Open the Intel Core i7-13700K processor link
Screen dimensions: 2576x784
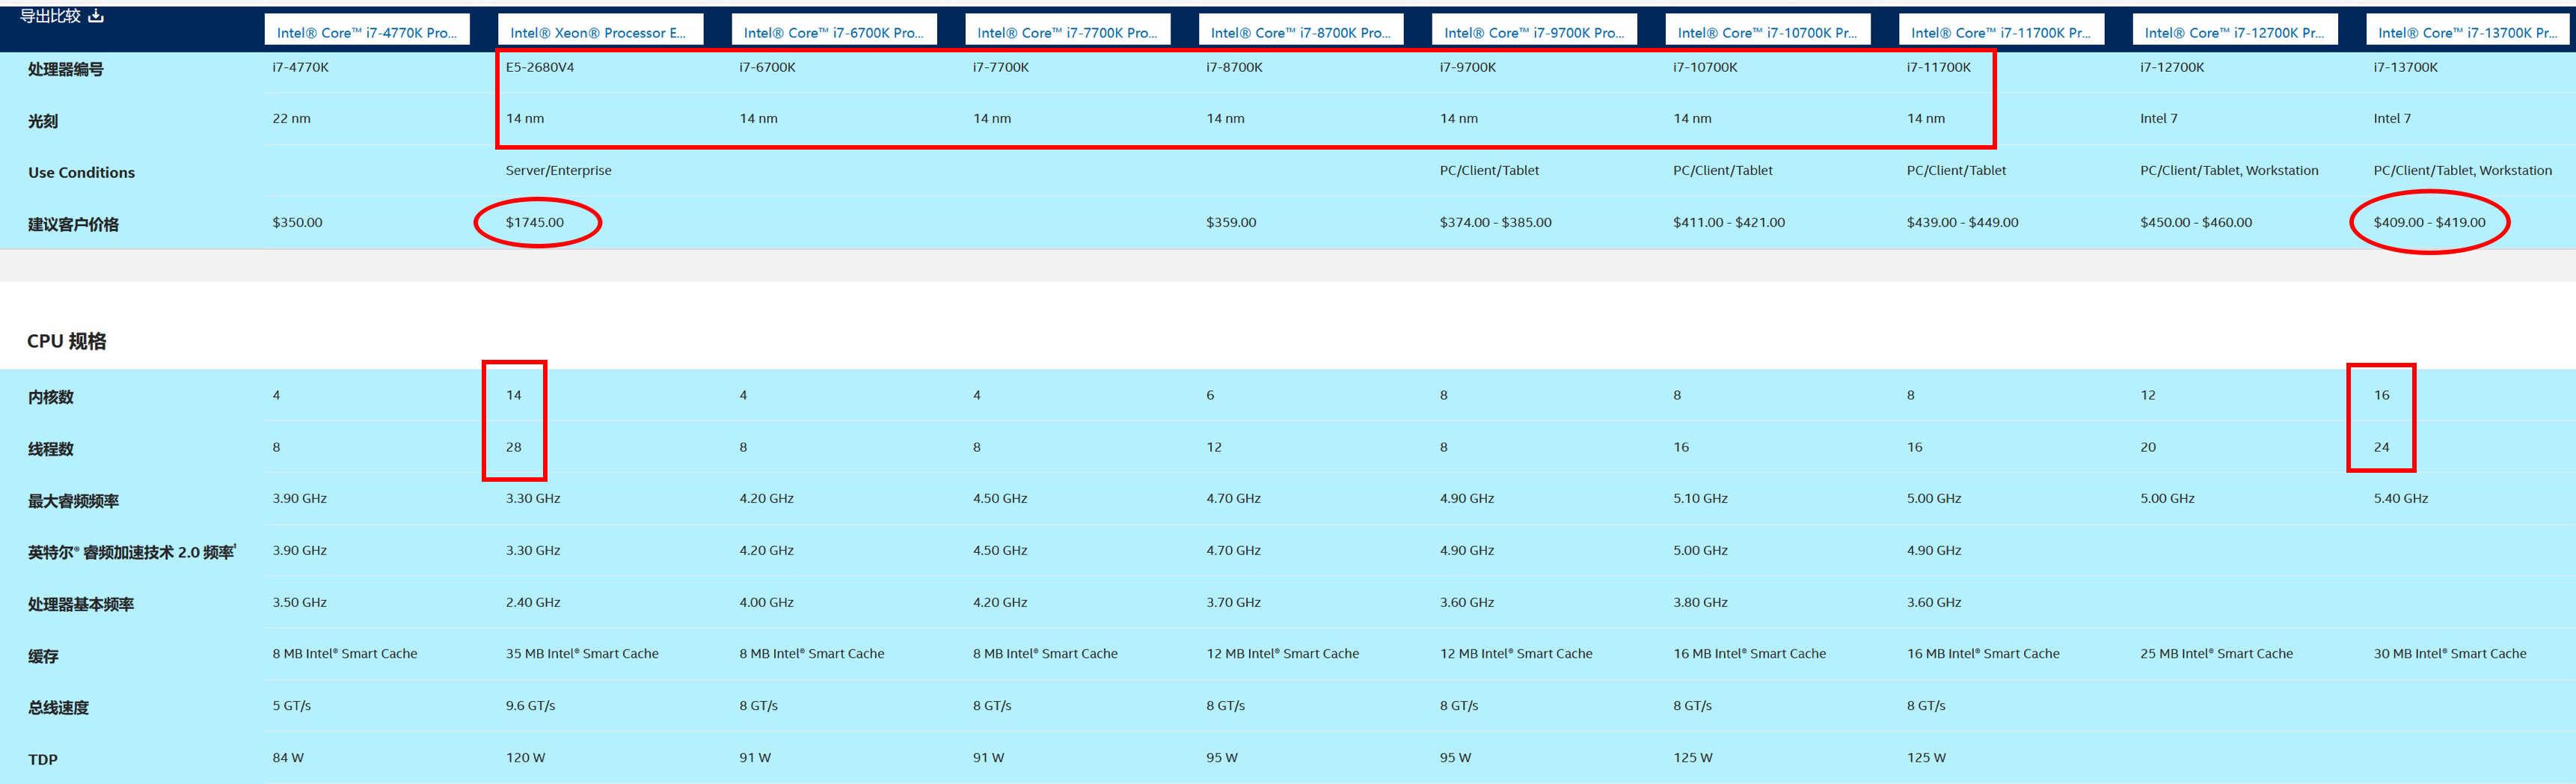(x=2467, y=33)
